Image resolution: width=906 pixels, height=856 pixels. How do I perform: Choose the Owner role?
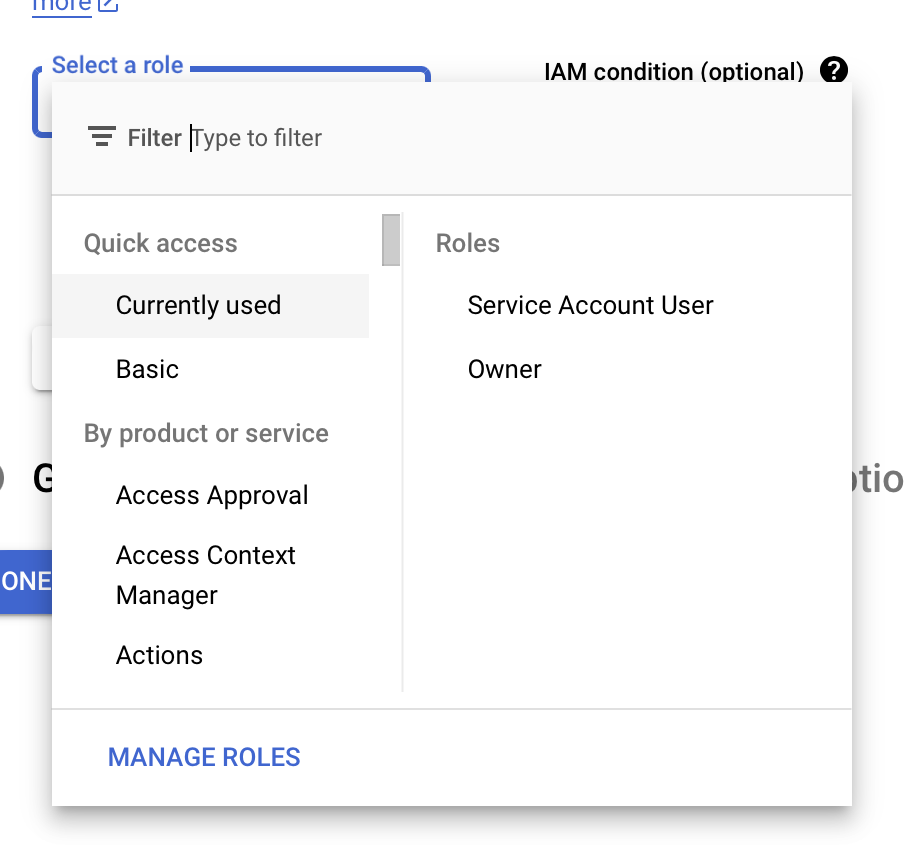tap(504, 369)
